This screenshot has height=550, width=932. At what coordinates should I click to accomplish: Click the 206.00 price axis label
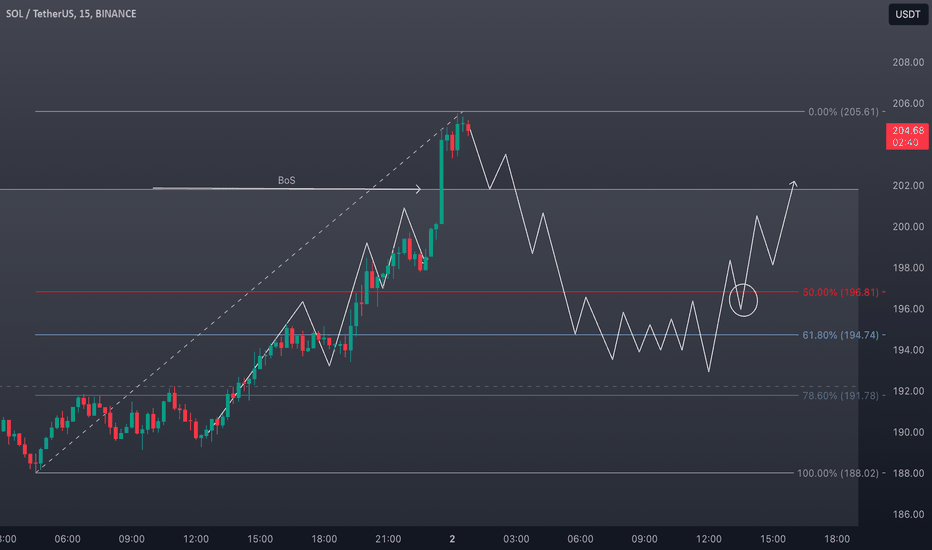point(908,103)
